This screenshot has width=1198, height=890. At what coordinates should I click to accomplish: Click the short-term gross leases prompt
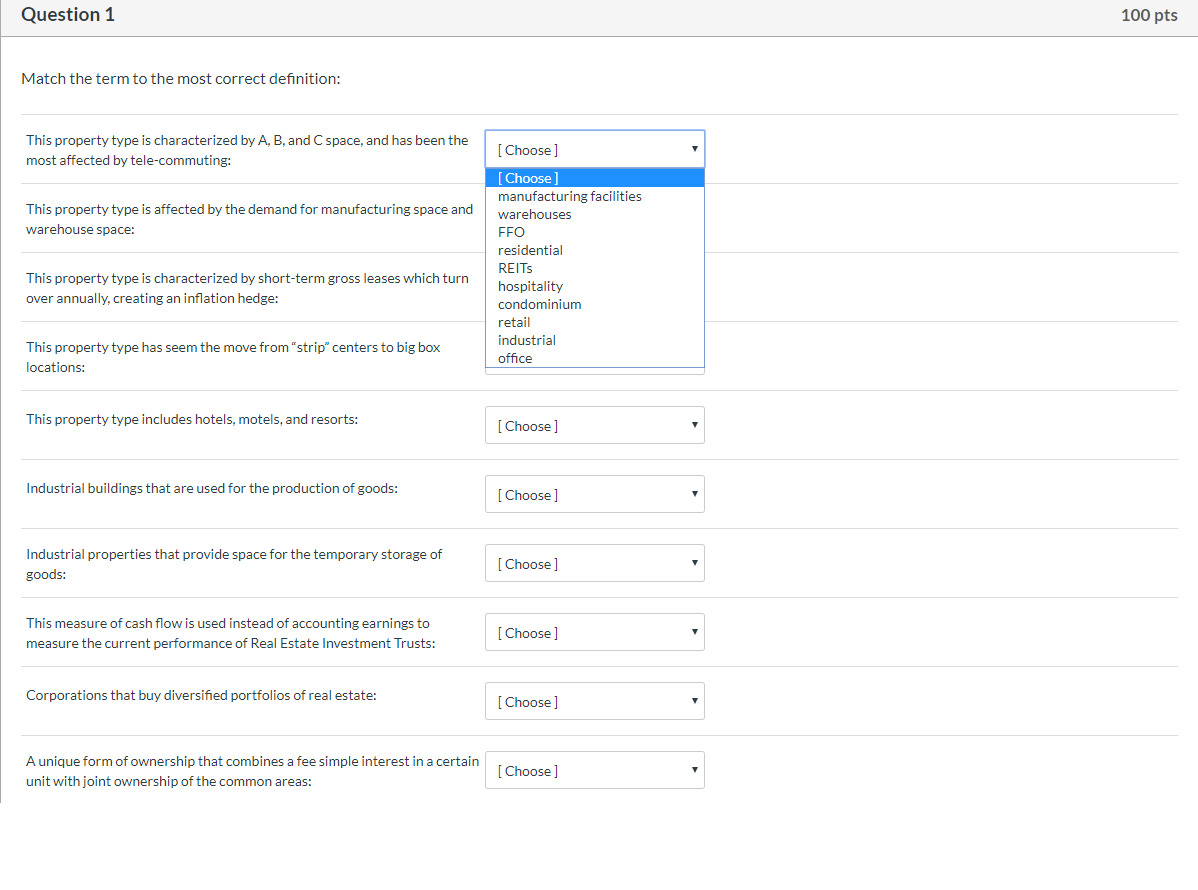[248, 288]
